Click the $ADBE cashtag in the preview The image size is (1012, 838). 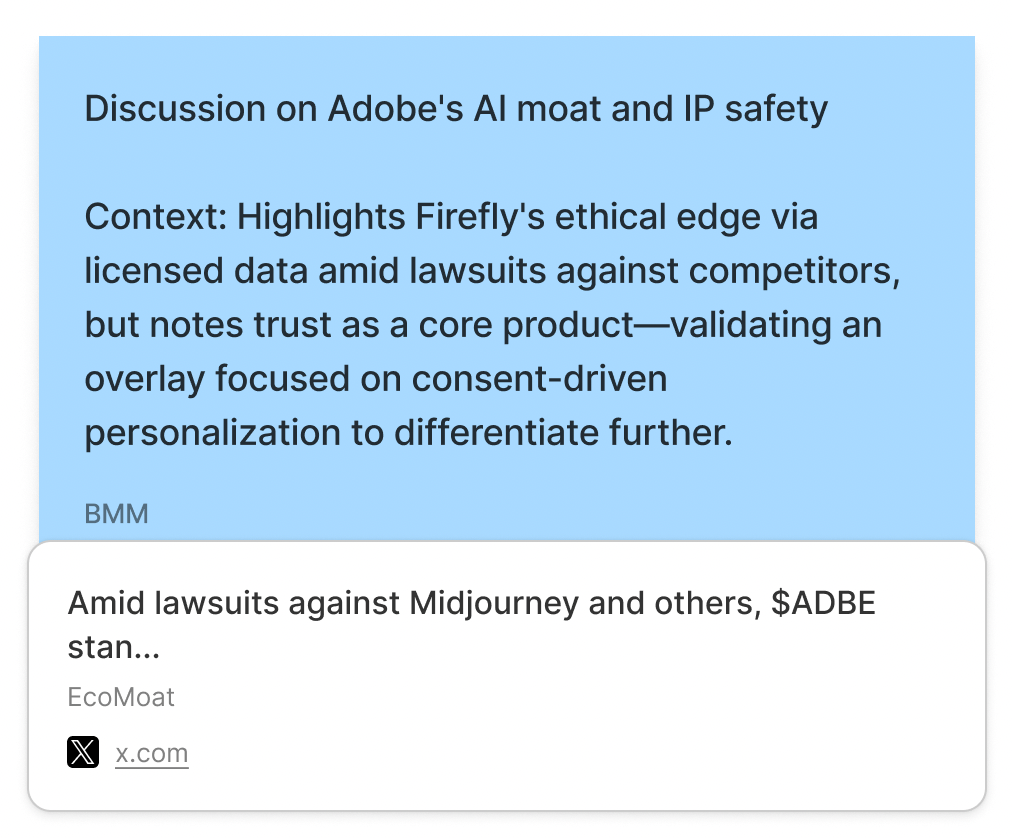(823, 604)
